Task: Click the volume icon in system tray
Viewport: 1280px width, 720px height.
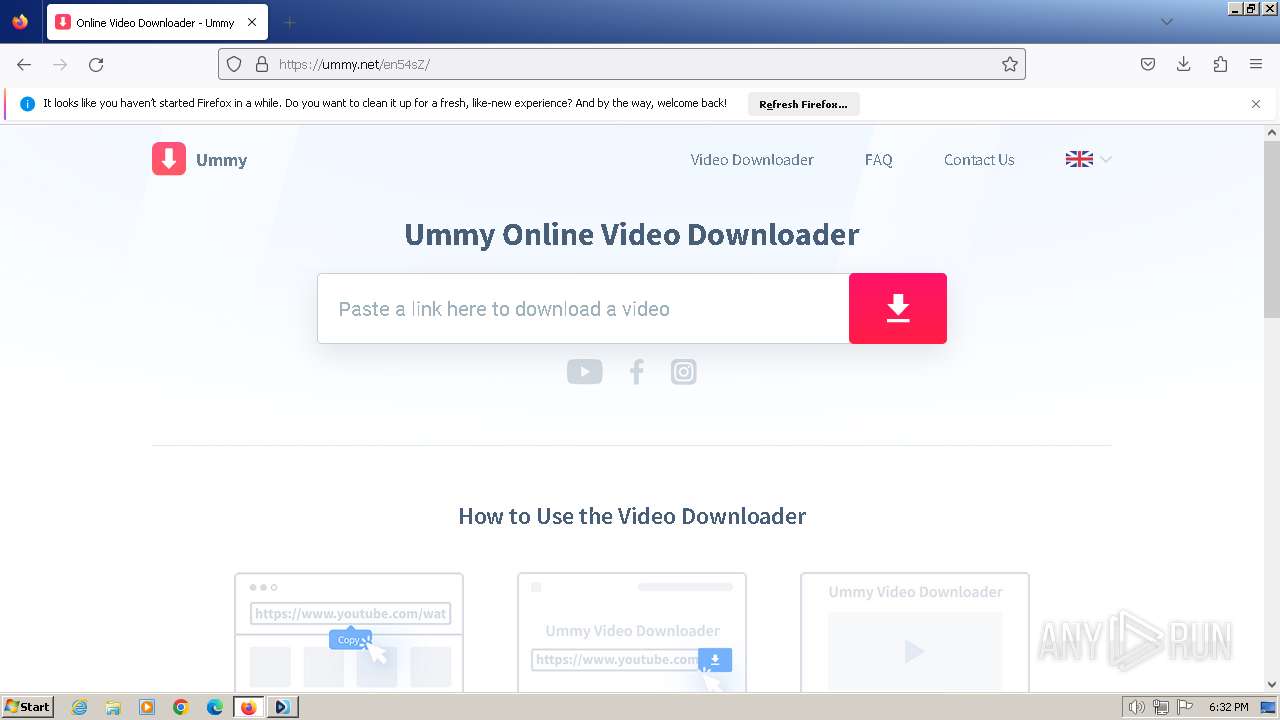Action: (x=1137, y=707)
